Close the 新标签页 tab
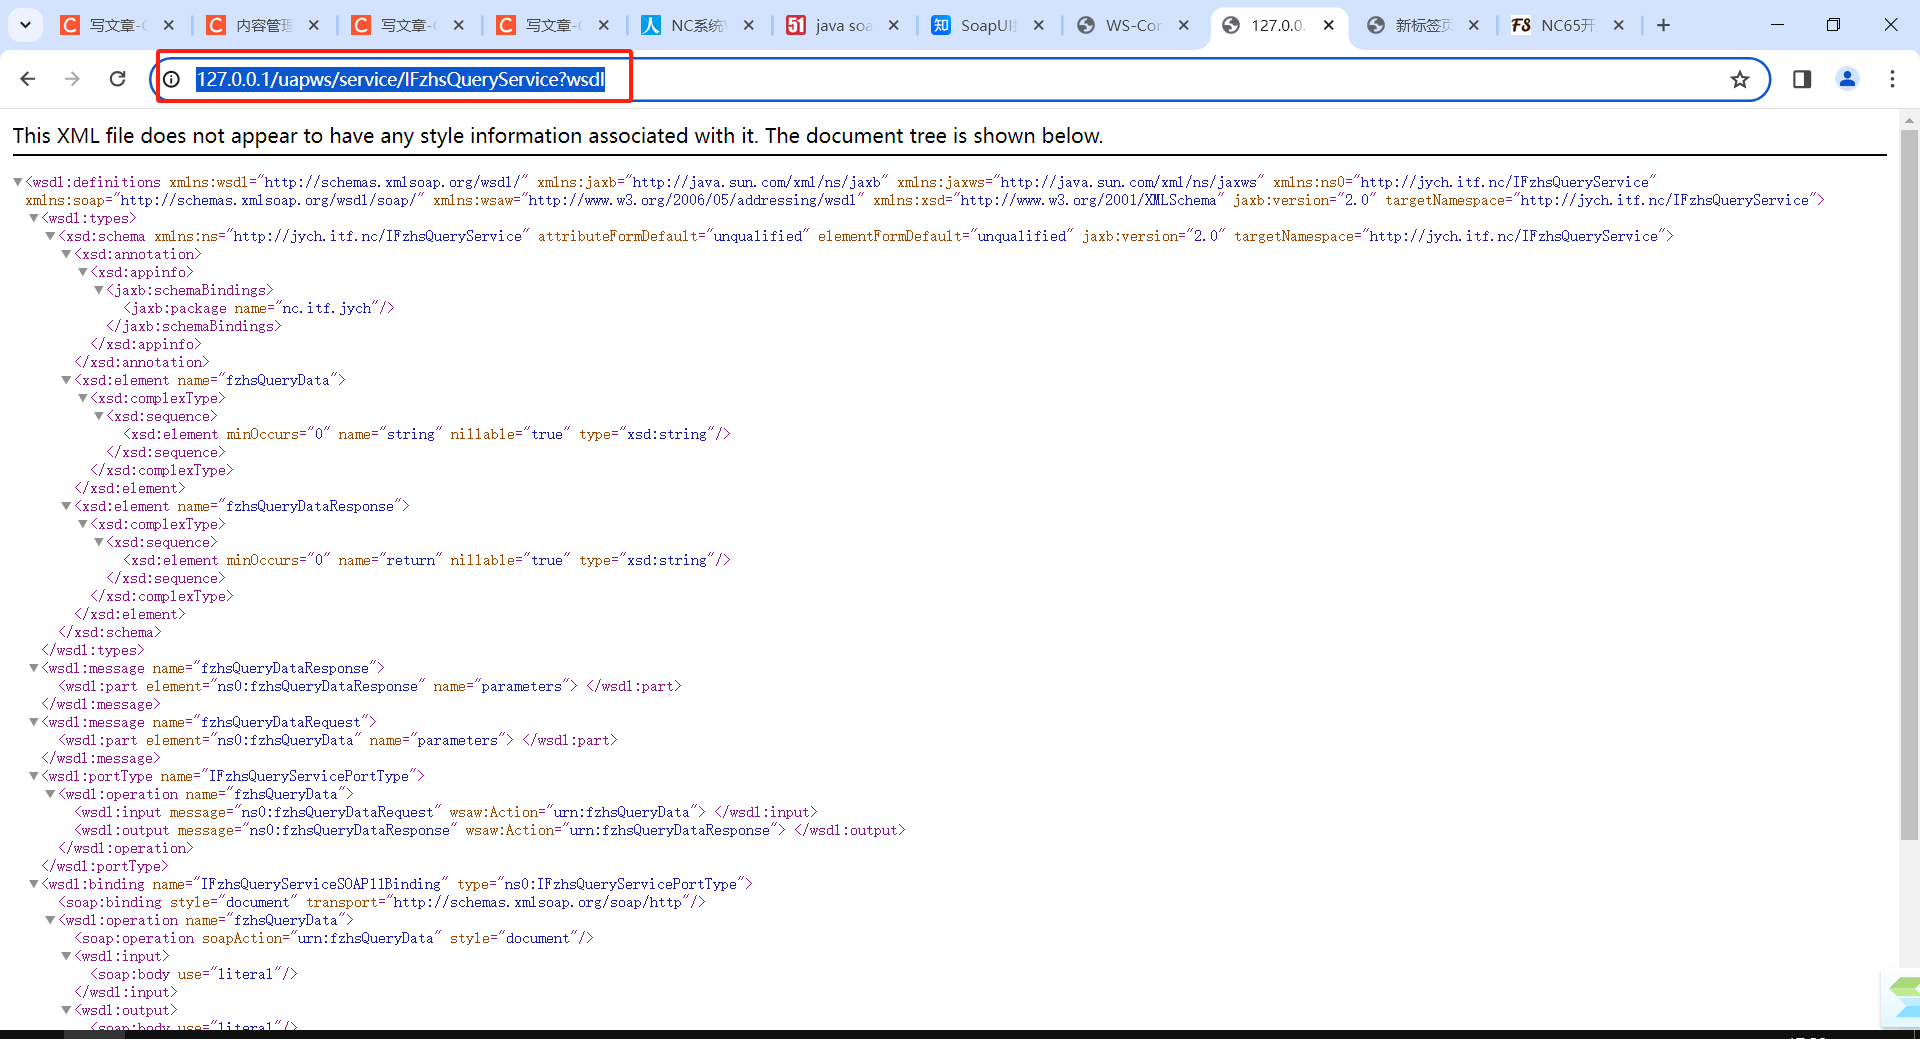Image resolution: width=1920 pixels, height=1039 pixels. click(x=1474, y=25)
